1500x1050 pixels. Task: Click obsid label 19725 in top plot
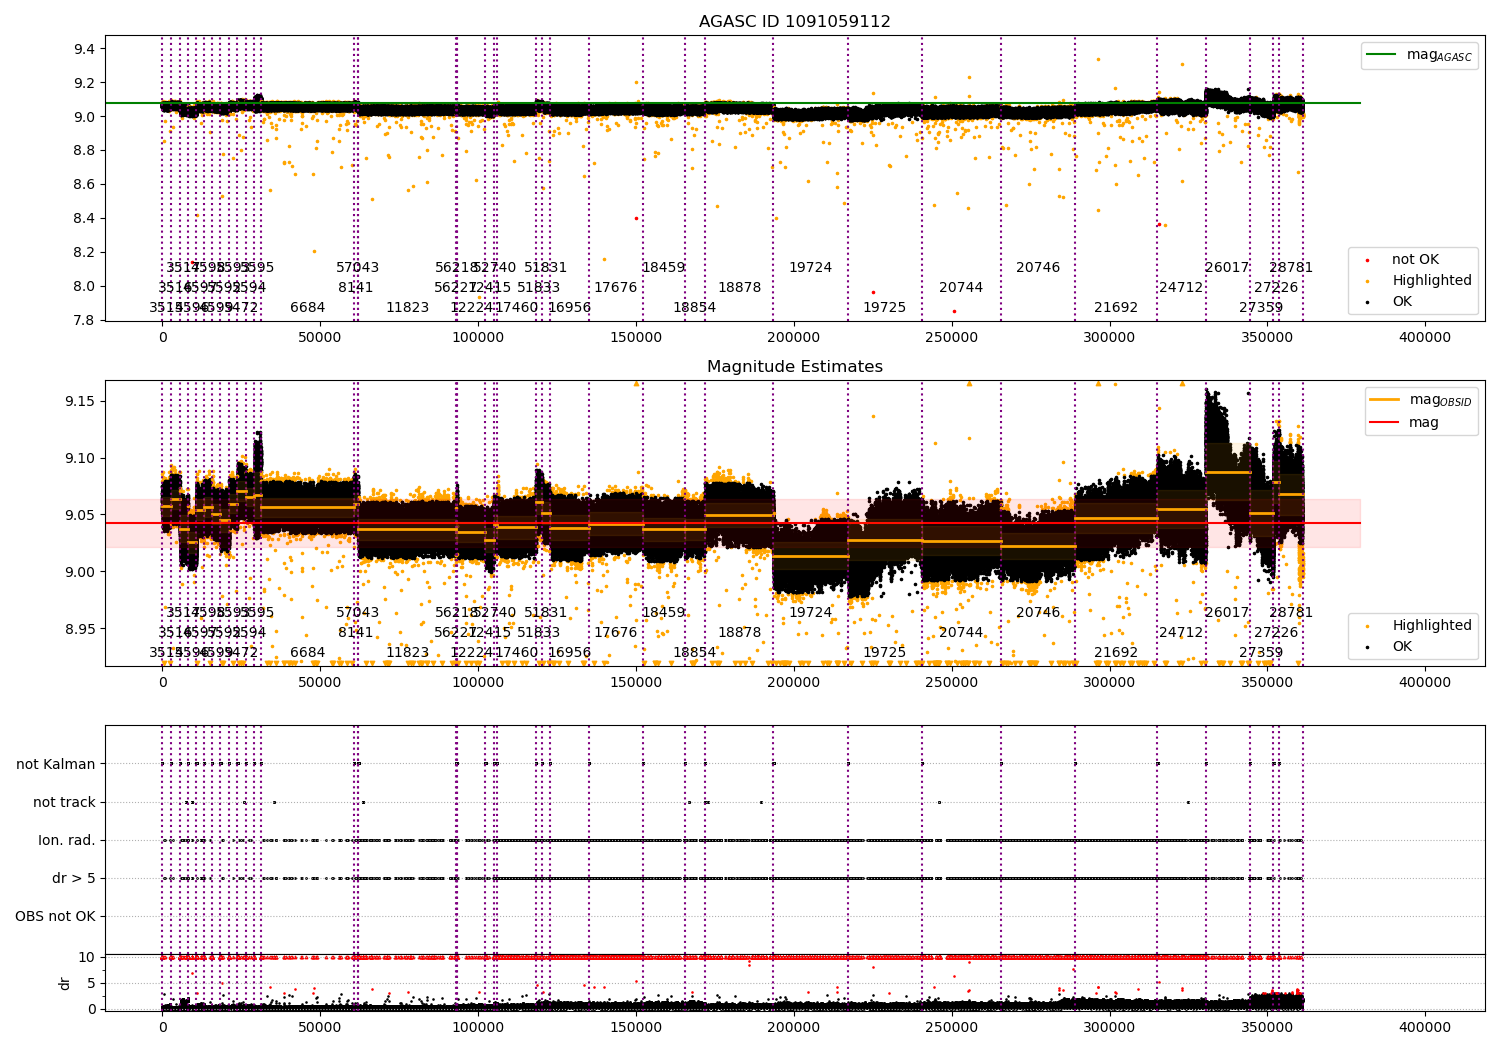884,307
